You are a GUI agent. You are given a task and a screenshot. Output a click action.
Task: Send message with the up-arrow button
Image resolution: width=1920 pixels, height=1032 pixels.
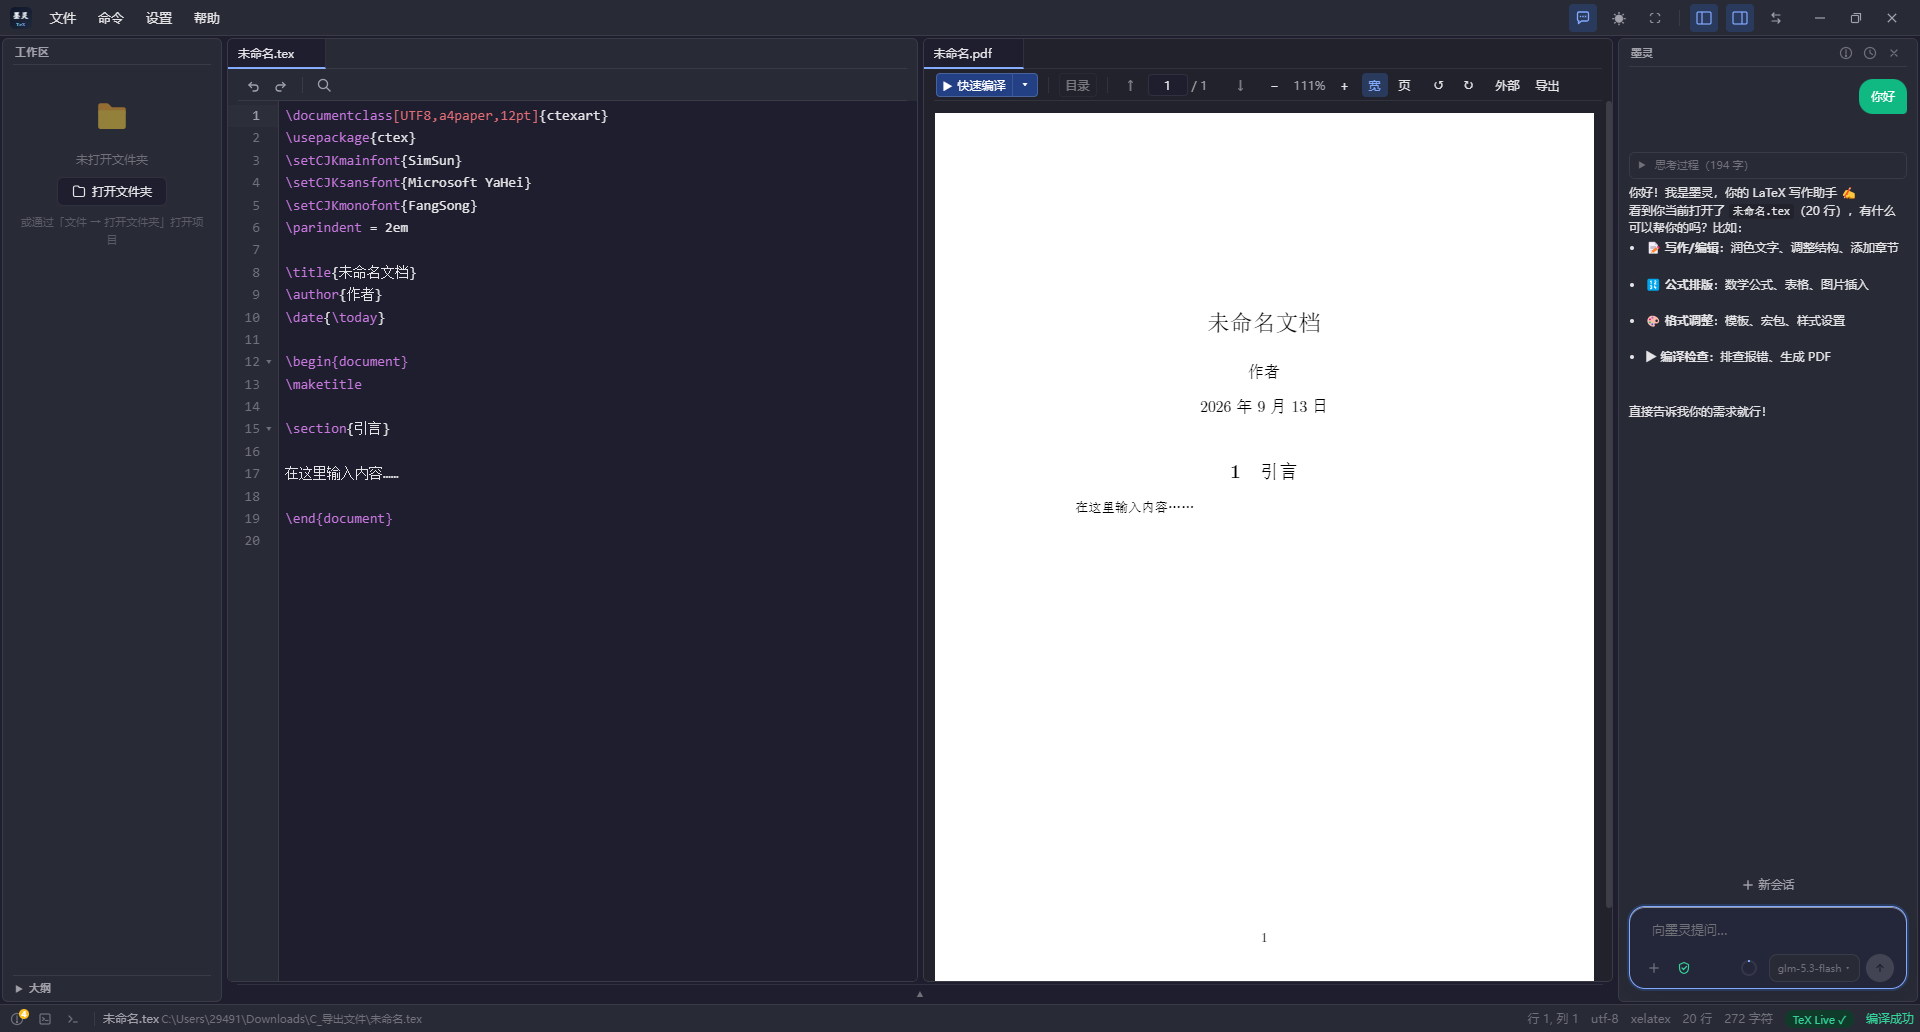1880,968
